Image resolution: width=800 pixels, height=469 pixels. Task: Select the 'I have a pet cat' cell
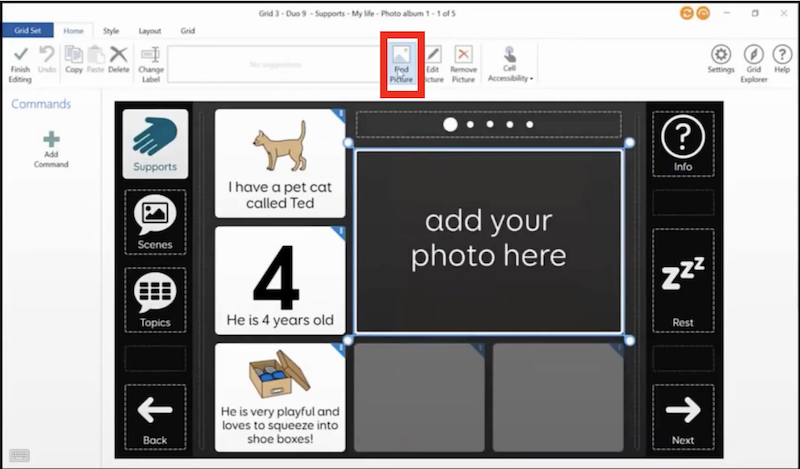(280, 163)
